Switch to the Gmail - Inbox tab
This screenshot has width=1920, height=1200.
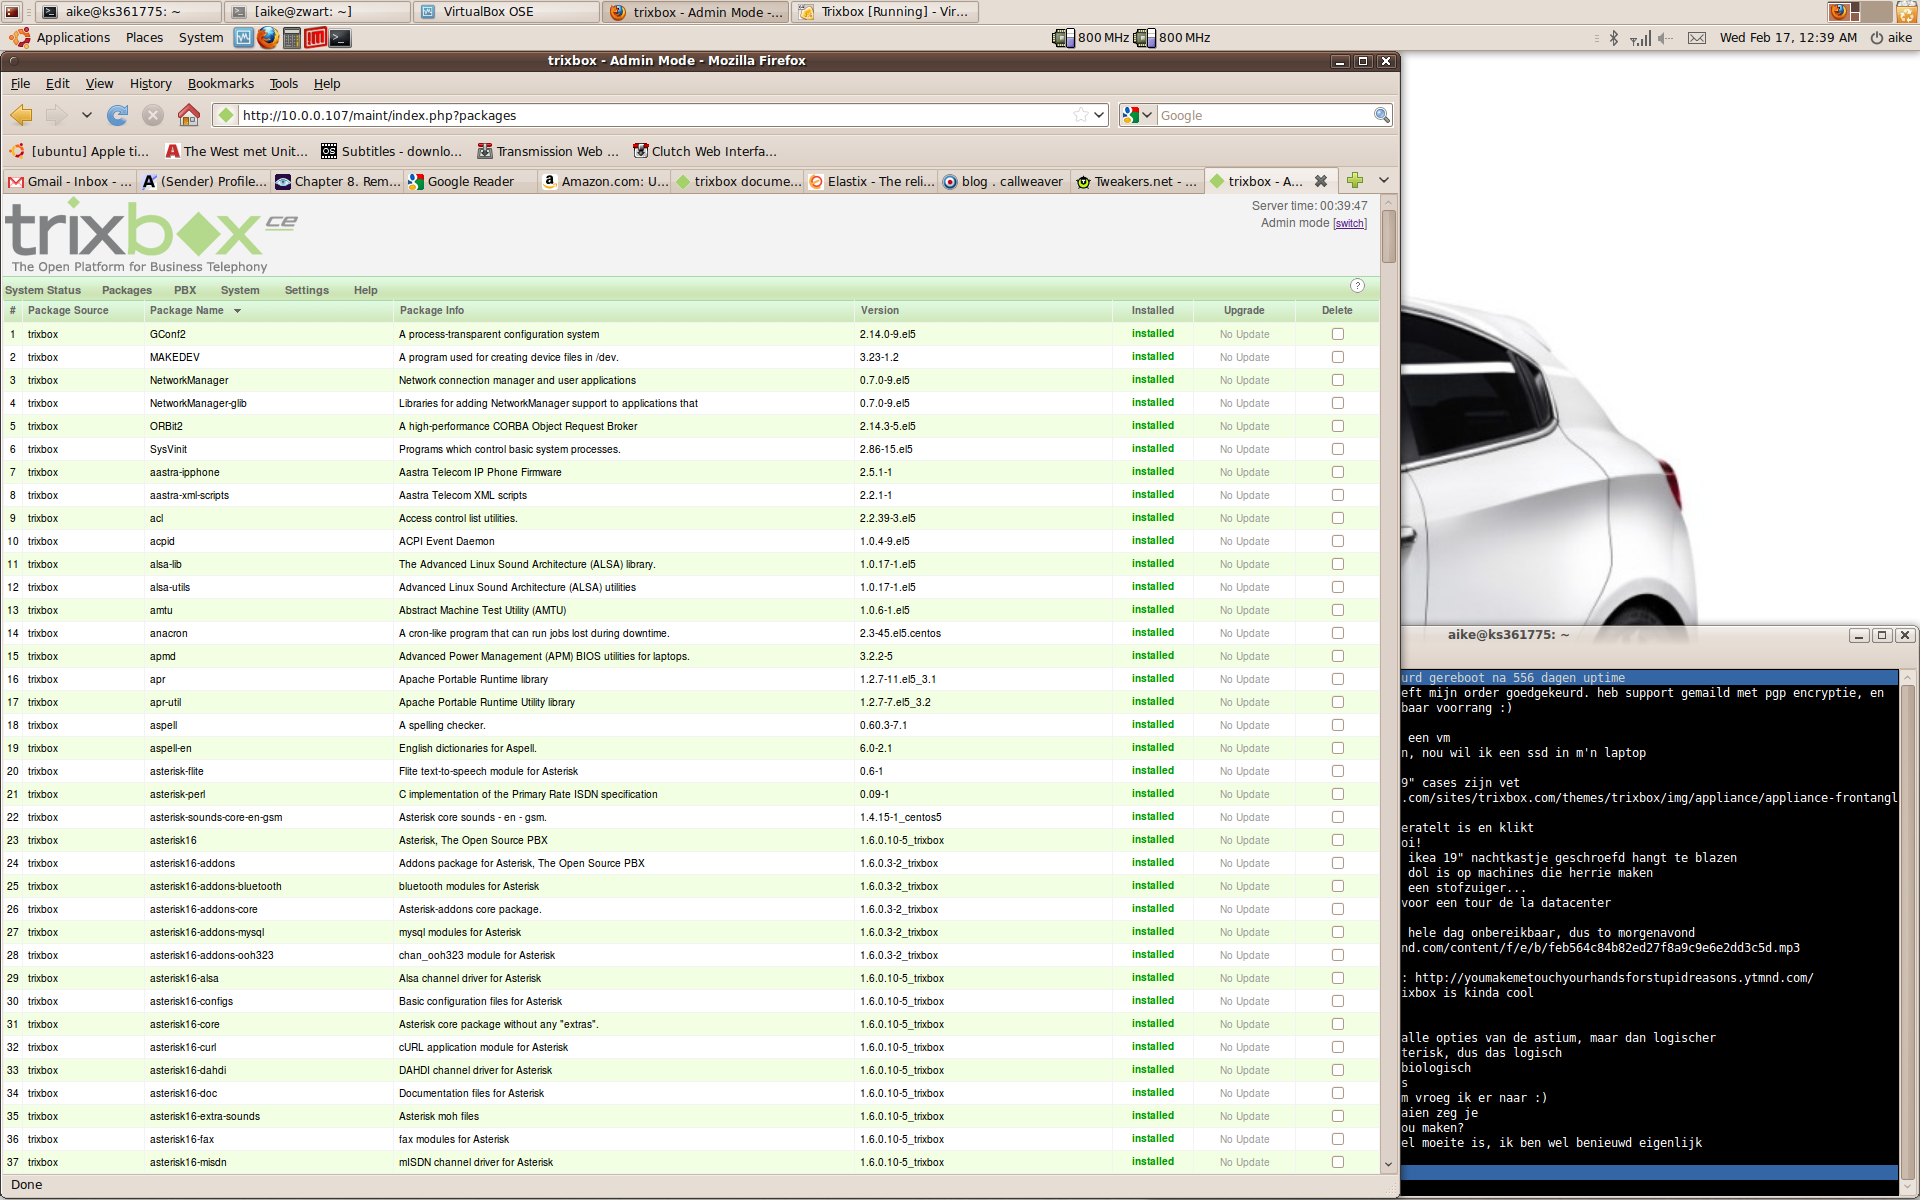point(70,181)
